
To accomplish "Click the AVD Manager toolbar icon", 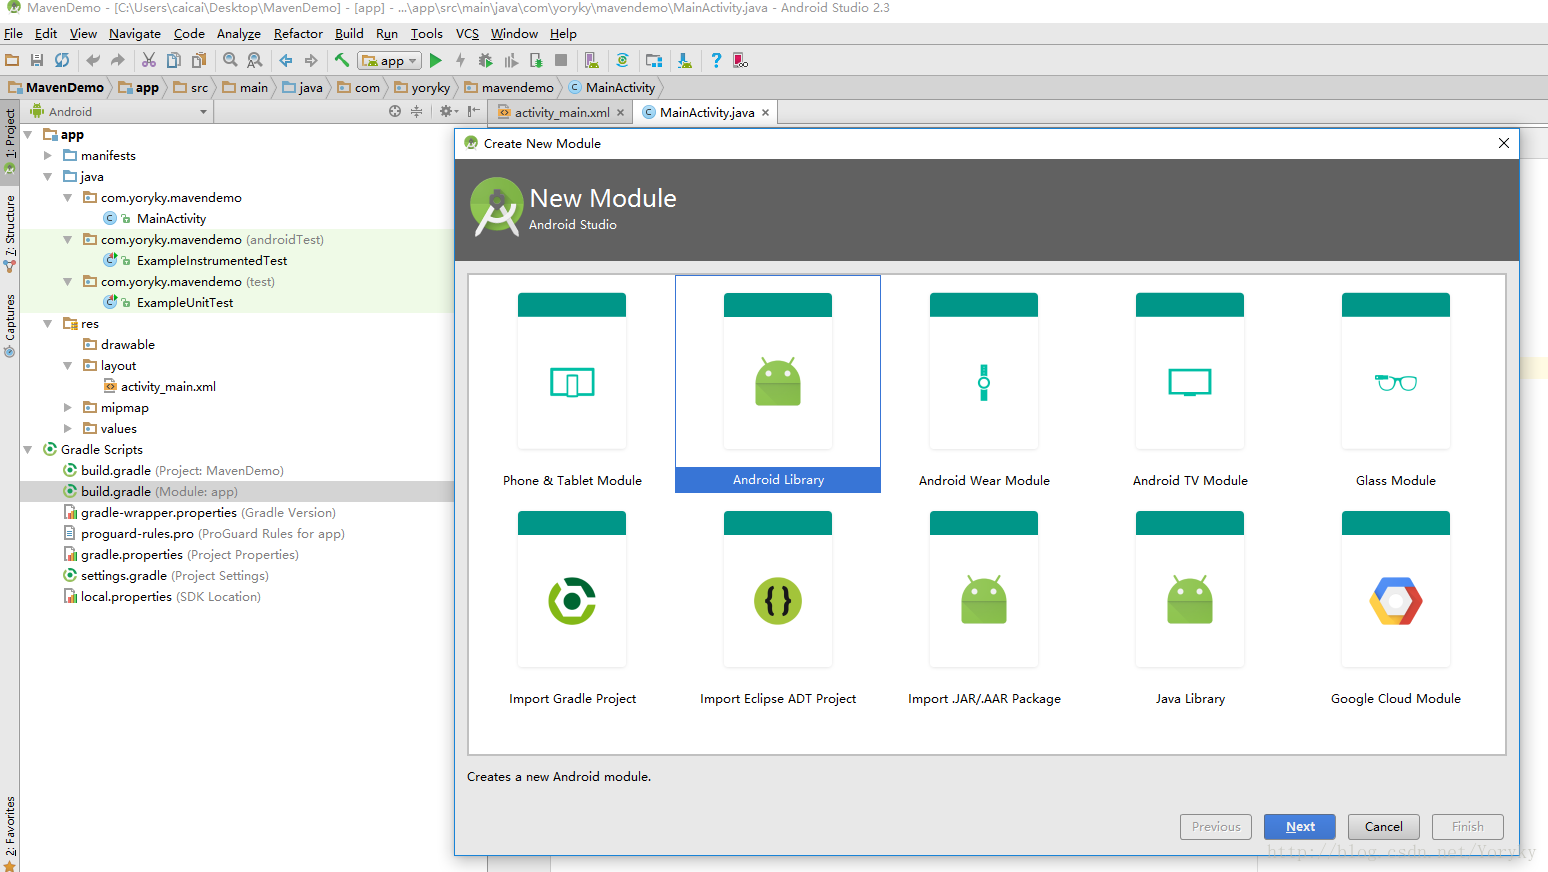I will tap(591, 60).
